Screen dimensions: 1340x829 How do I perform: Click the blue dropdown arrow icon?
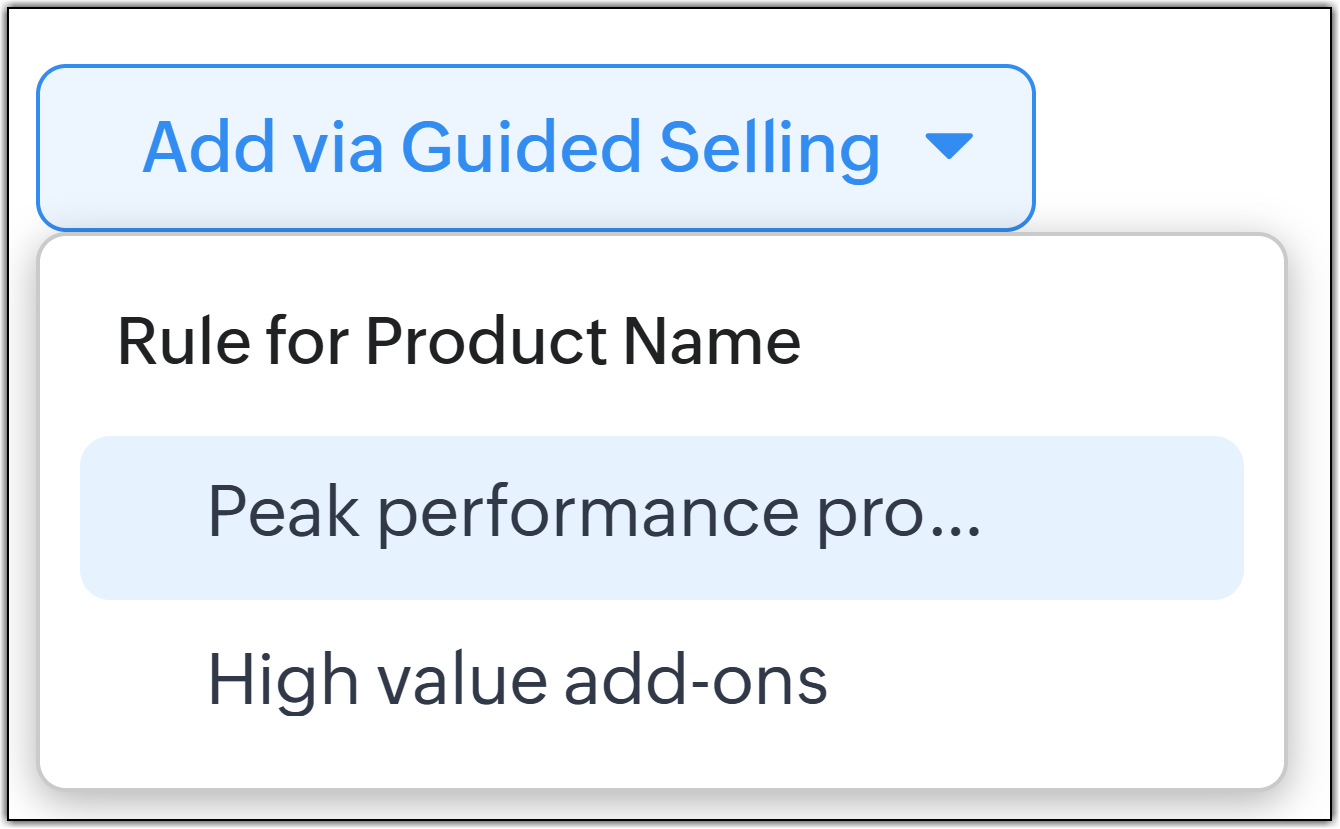coord(949,147)
